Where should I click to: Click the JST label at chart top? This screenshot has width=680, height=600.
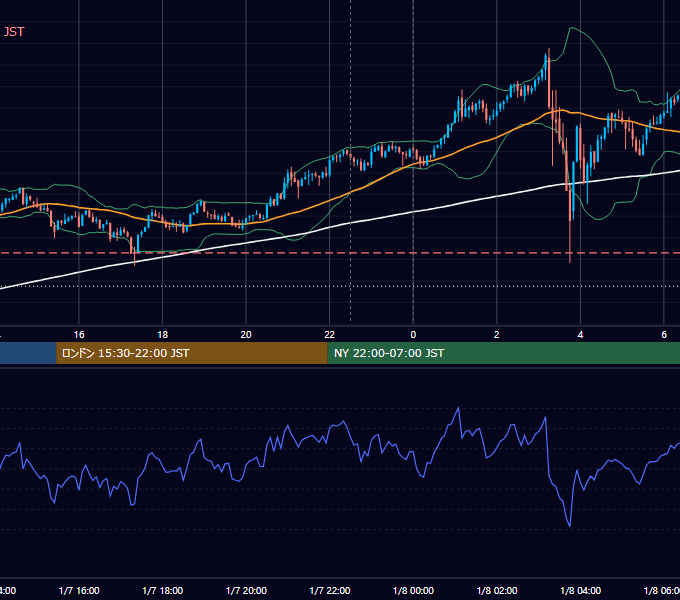pyautogui.click(x=14, y=32)
